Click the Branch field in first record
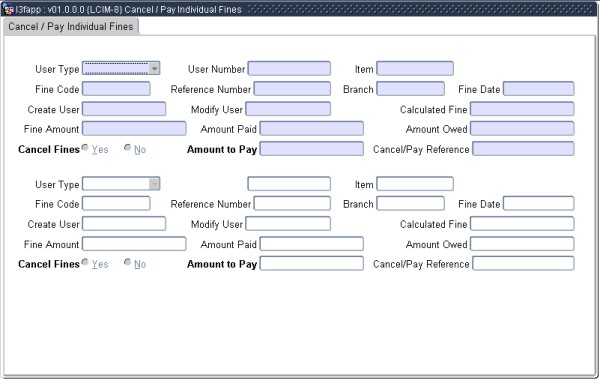600x380 pixels. tap(410, 89)
